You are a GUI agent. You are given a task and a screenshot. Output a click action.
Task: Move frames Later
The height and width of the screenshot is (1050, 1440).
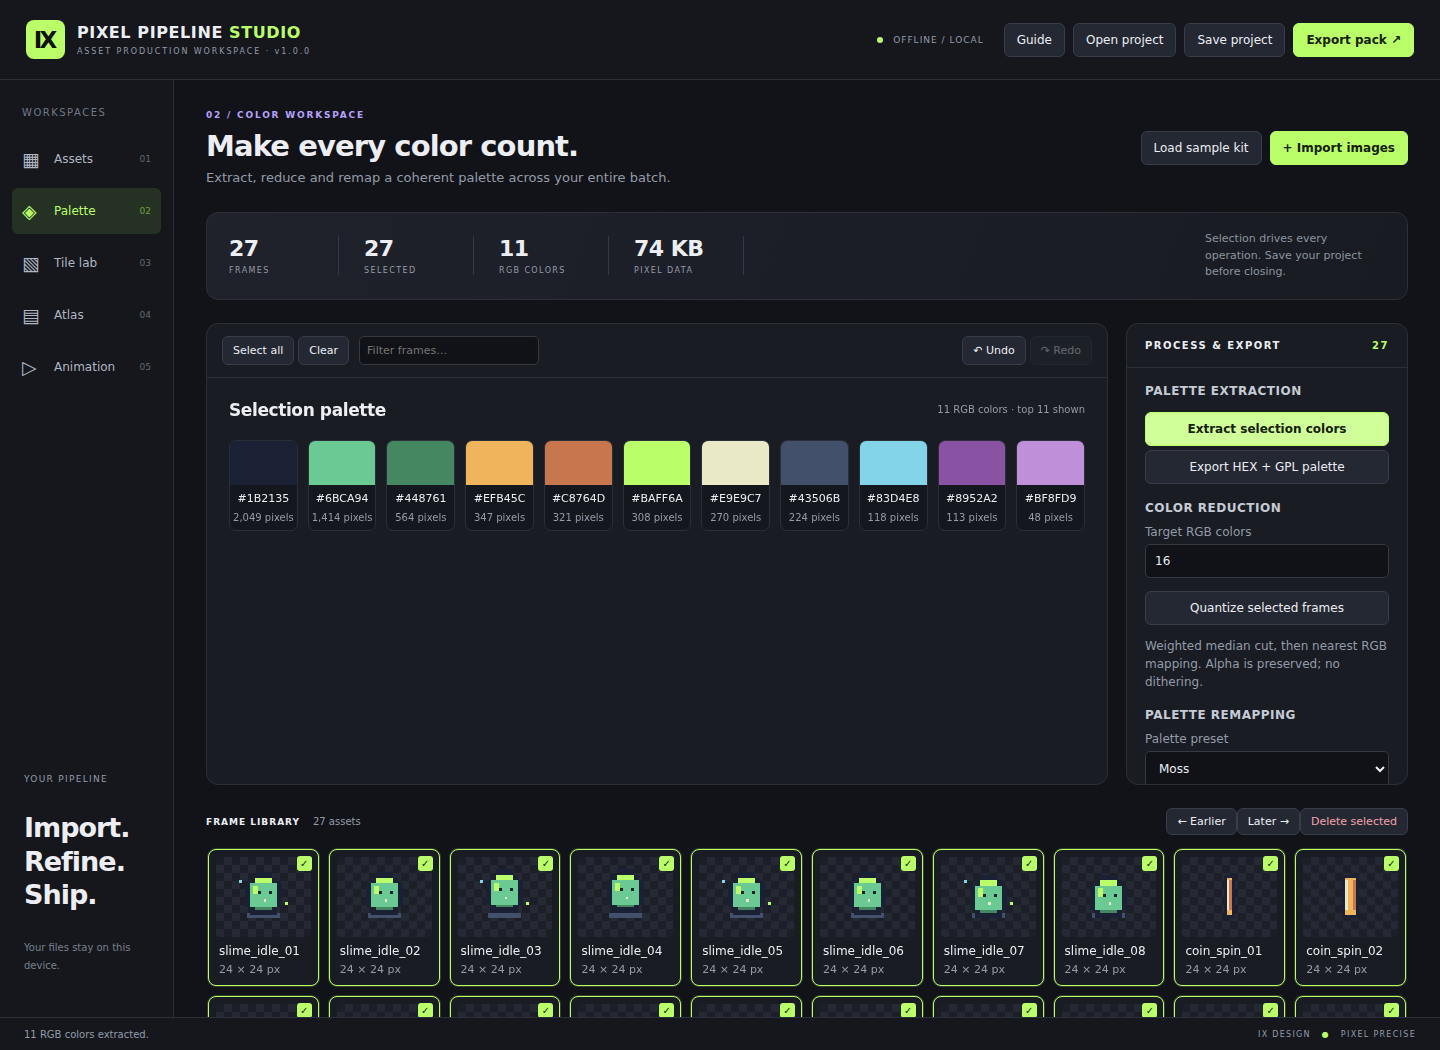point(1268,821)
